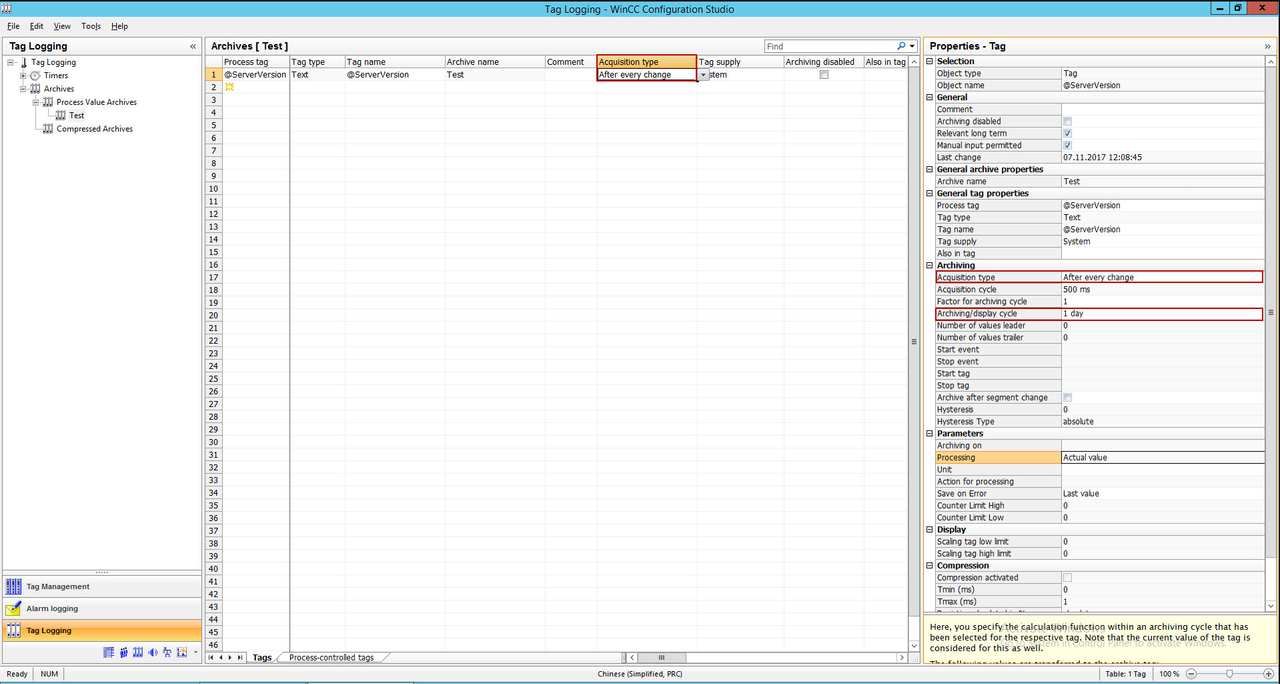Toggle Compression activated checkbox
1280x684 pixels.
pyautogui.click(x=1068, y=577)
